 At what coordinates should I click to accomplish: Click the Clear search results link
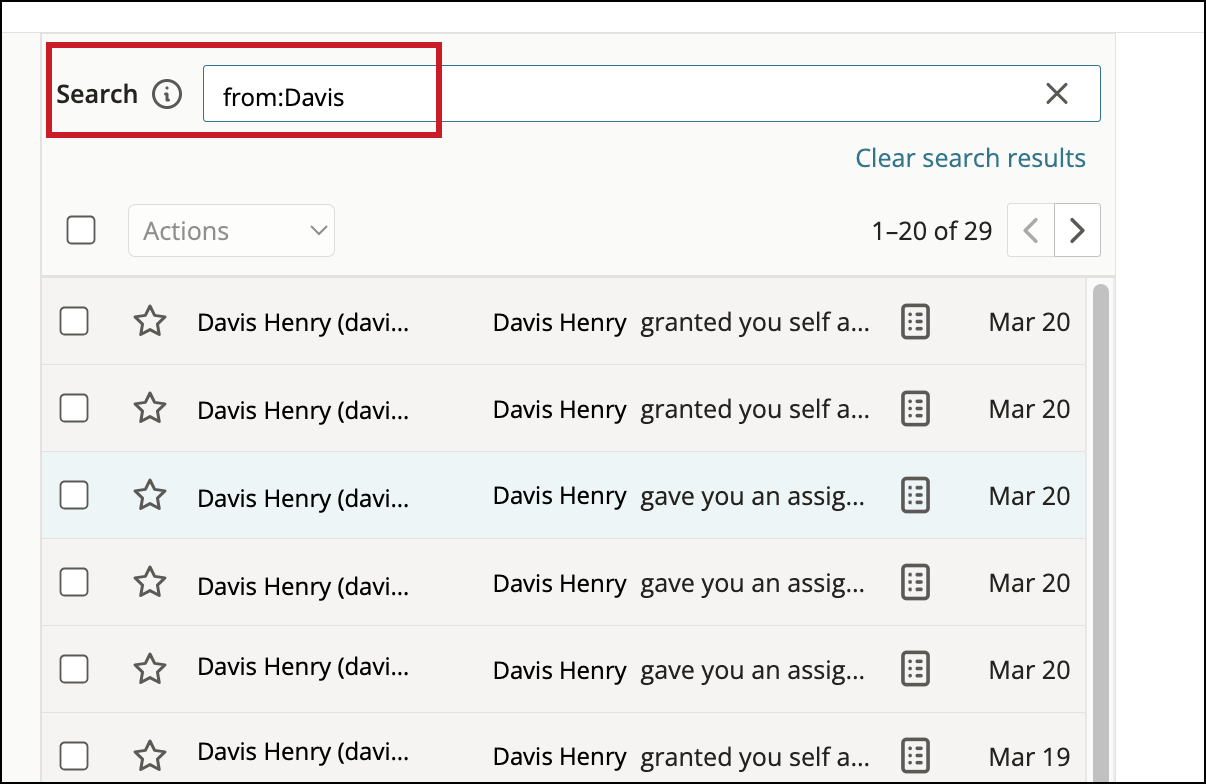pos(970,158)
